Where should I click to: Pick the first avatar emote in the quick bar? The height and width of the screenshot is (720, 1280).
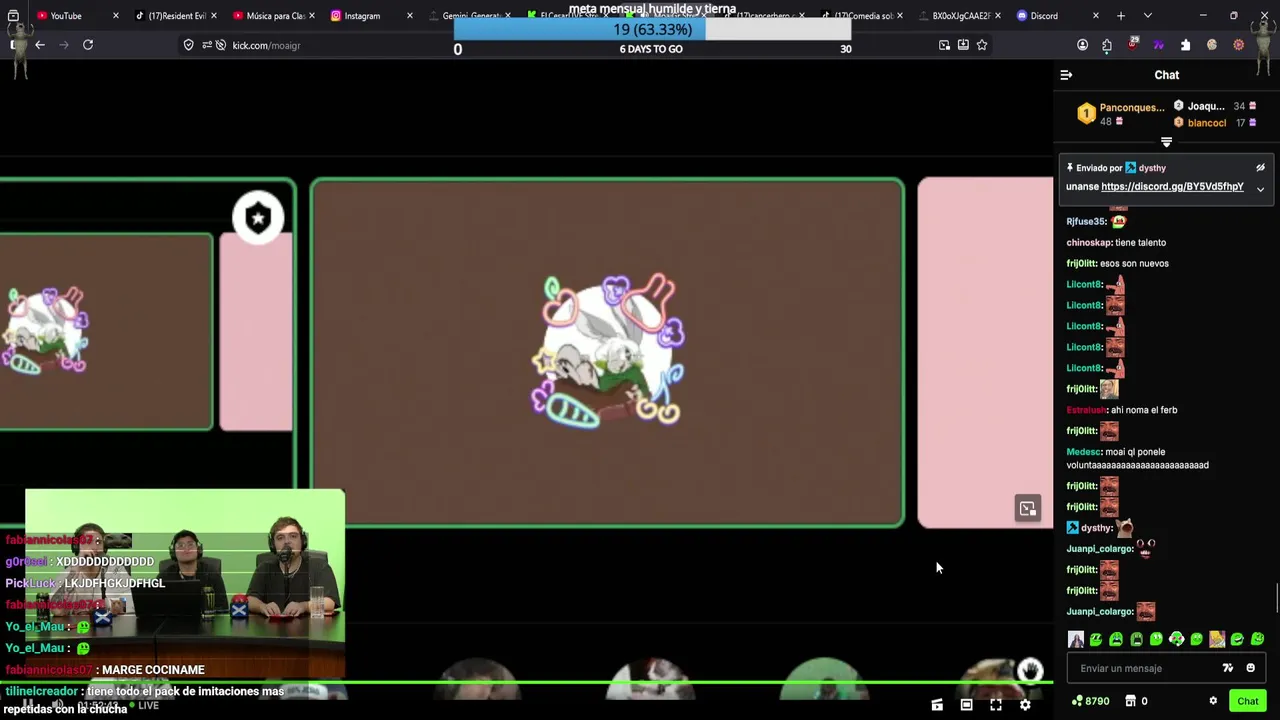point(1076,639)
